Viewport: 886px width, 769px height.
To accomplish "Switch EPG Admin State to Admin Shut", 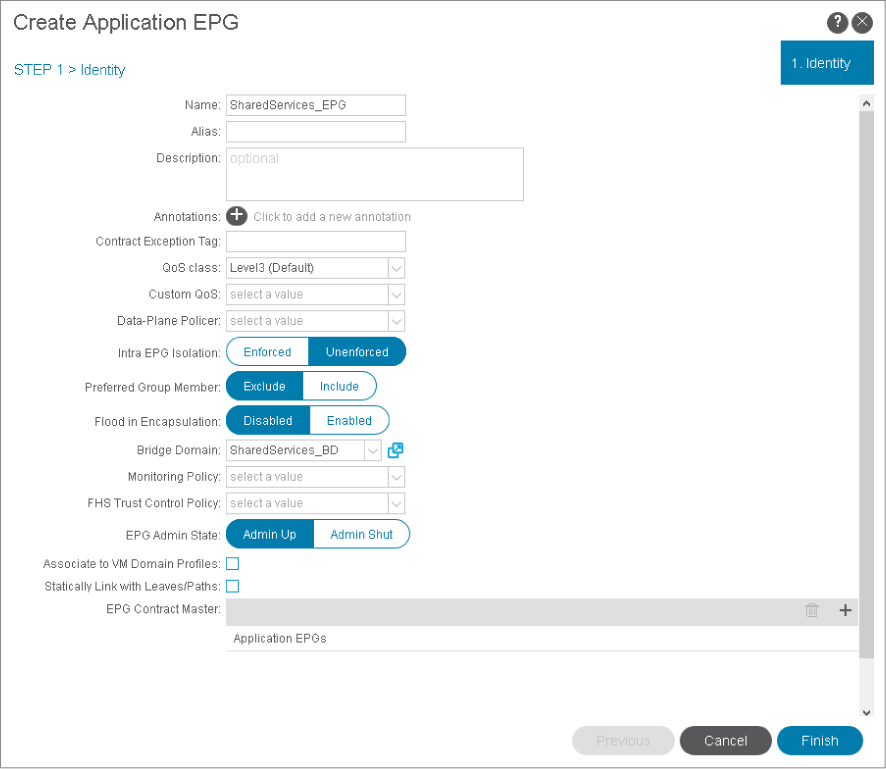I will pyautogui.click(x=361, y=534).
